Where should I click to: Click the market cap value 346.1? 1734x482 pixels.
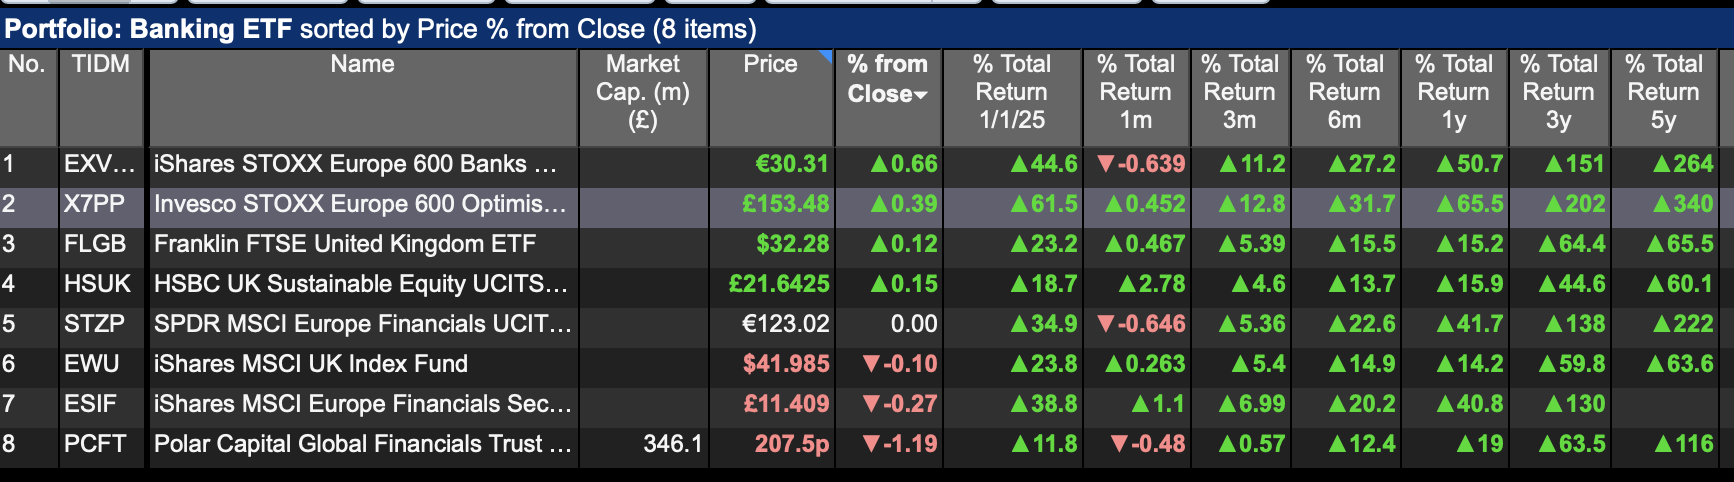[673, 444]
